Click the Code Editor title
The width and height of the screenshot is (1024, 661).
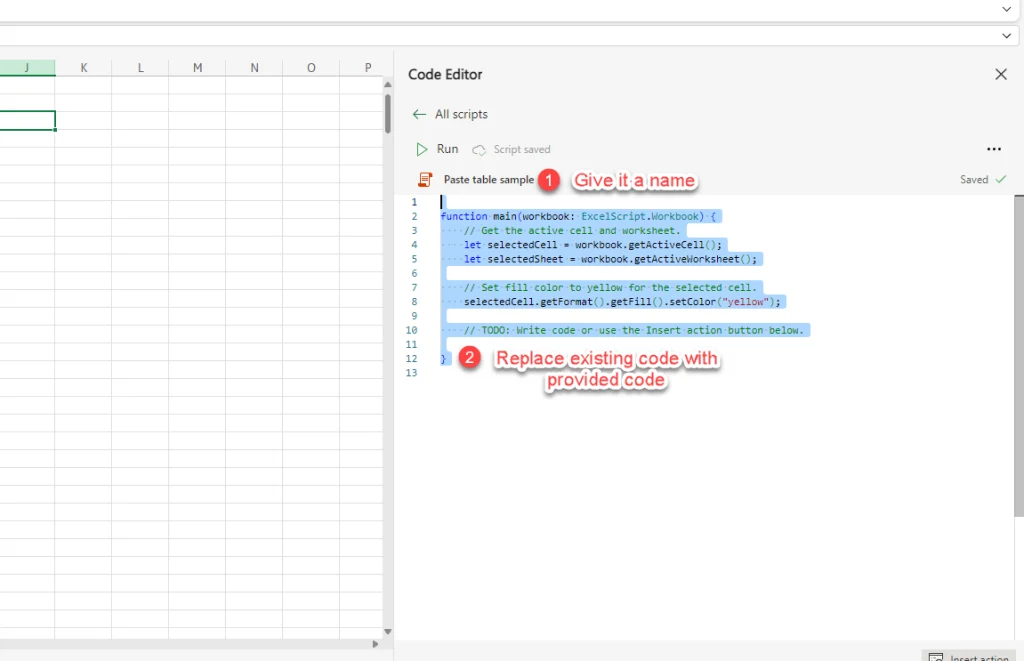click(445, 74)
